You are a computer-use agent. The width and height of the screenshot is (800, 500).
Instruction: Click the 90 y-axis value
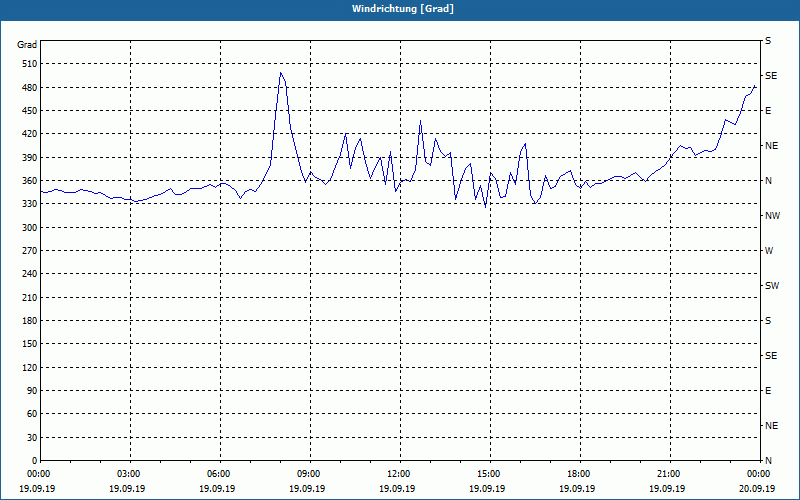tap(32, 391)
